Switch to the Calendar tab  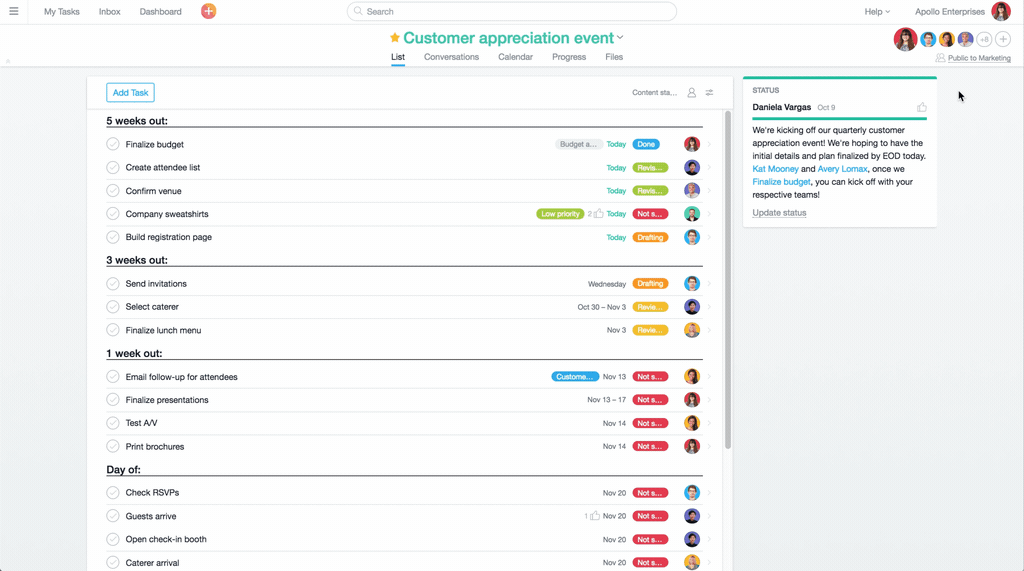click(x=515, y=57)
